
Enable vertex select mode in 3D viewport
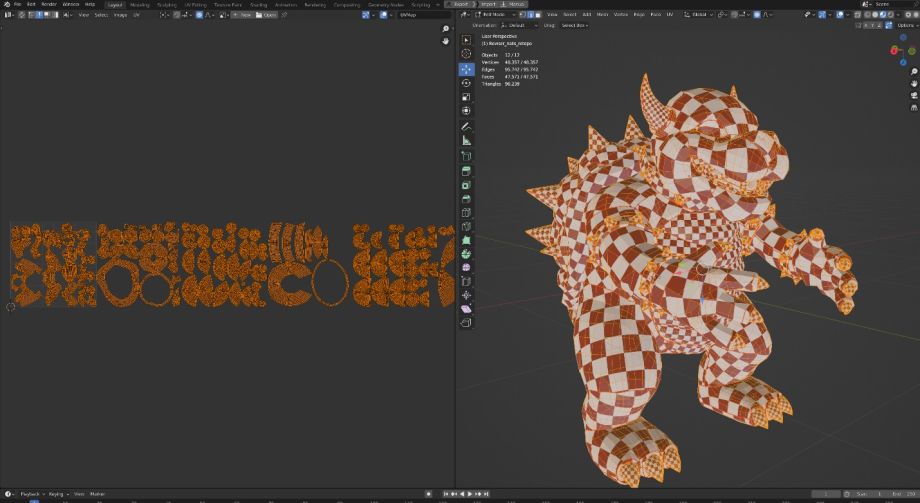pyautogui.click(x=522, y=15)
